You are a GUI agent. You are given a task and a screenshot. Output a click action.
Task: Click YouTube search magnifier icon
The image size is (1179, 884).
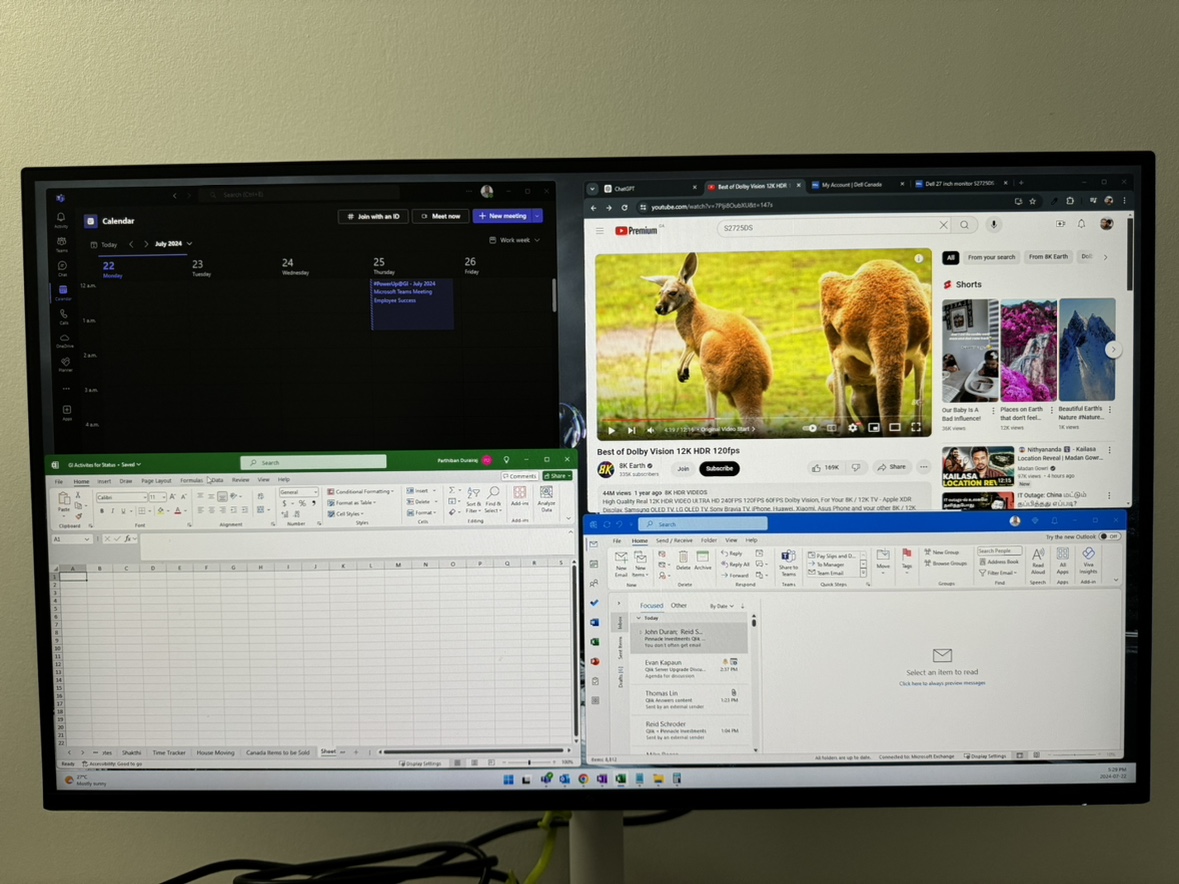(x=964, y=225)
